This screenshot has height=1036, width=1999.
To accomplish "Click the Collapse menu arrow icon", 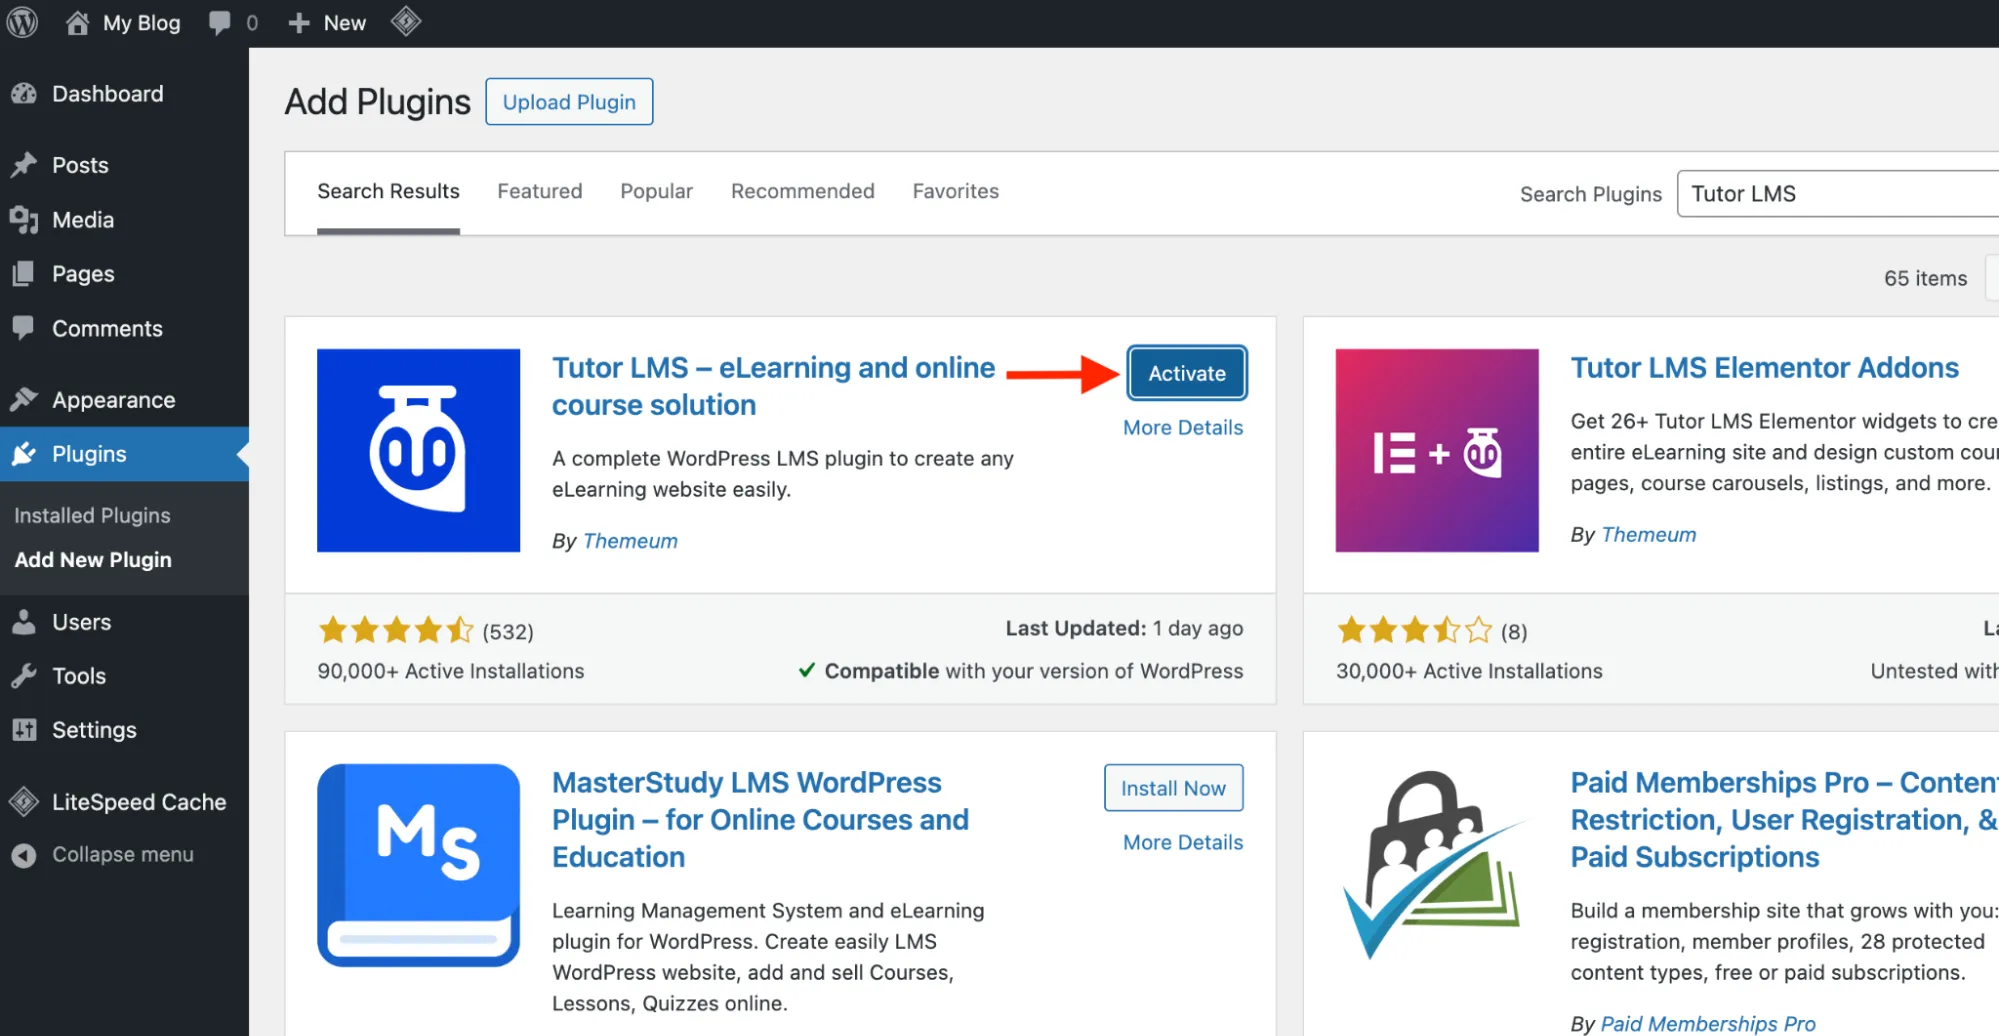I will click(x=24, y=855).
